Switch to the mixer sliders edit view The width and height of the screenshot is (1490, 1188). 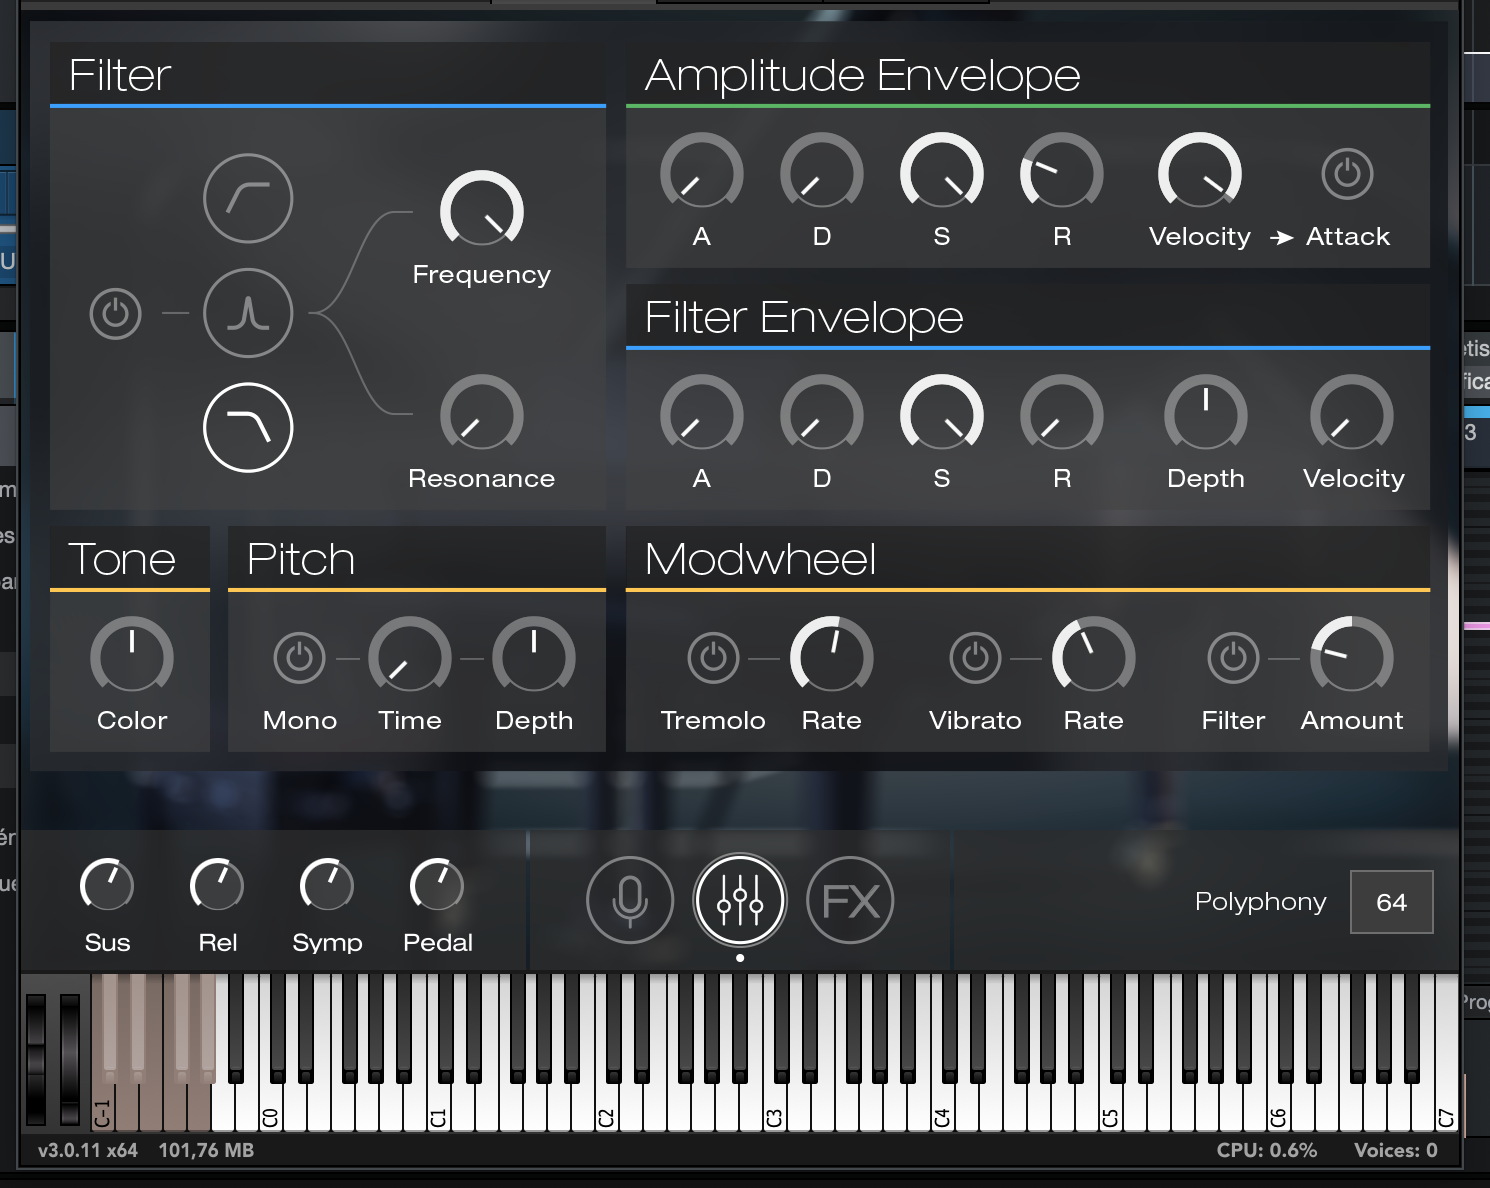(x=740, y=900)
